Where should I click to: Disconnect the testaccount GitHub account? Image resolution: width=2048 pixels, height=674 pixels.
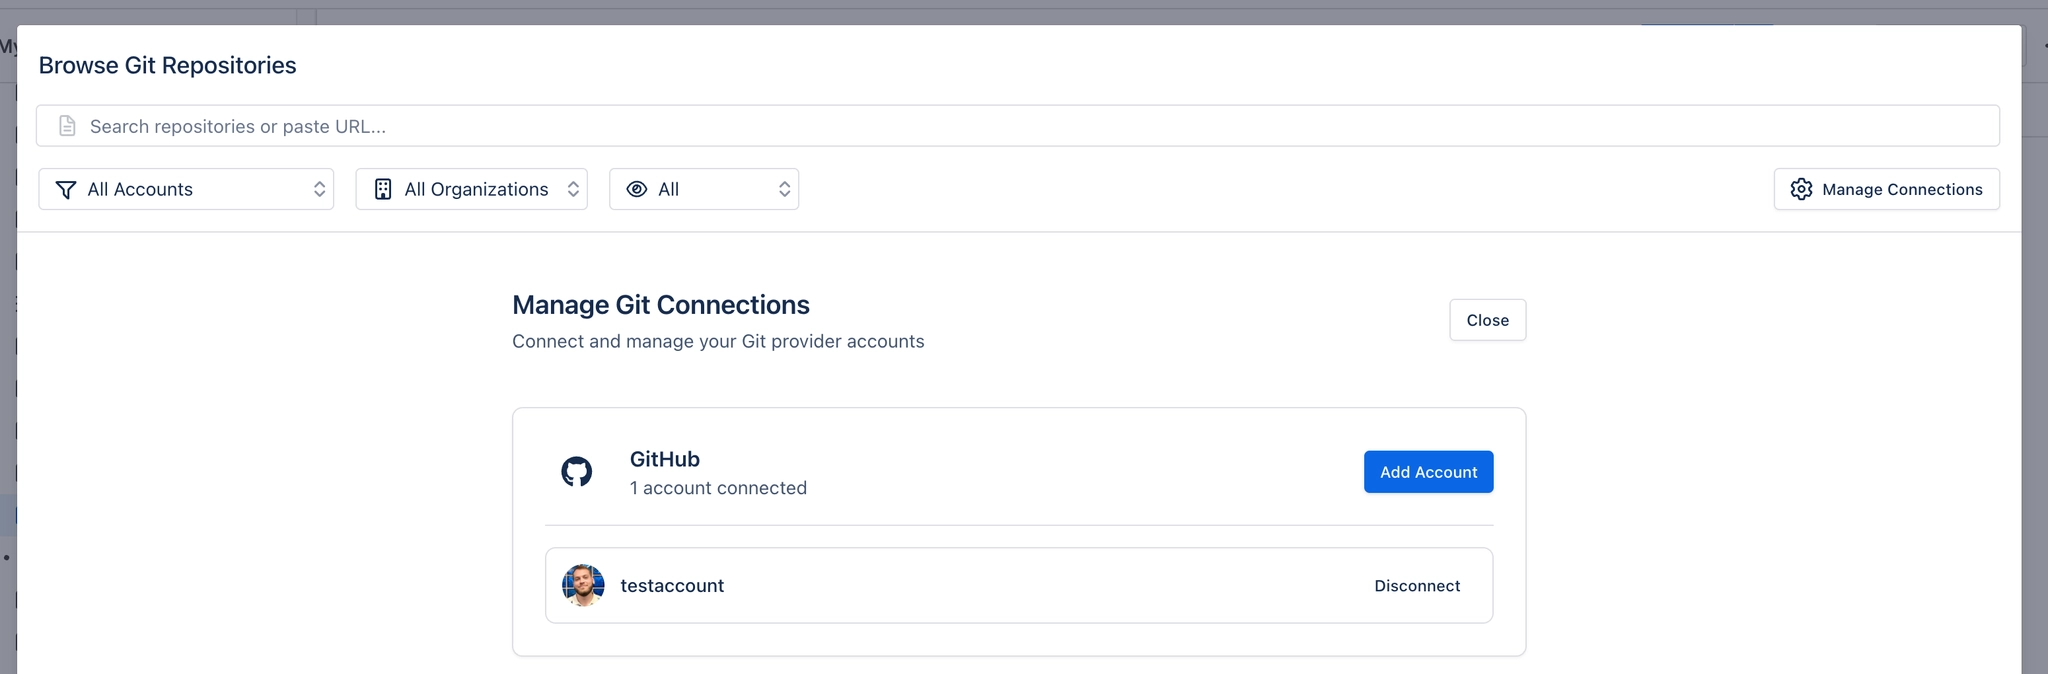click(x=1417, y=585)
